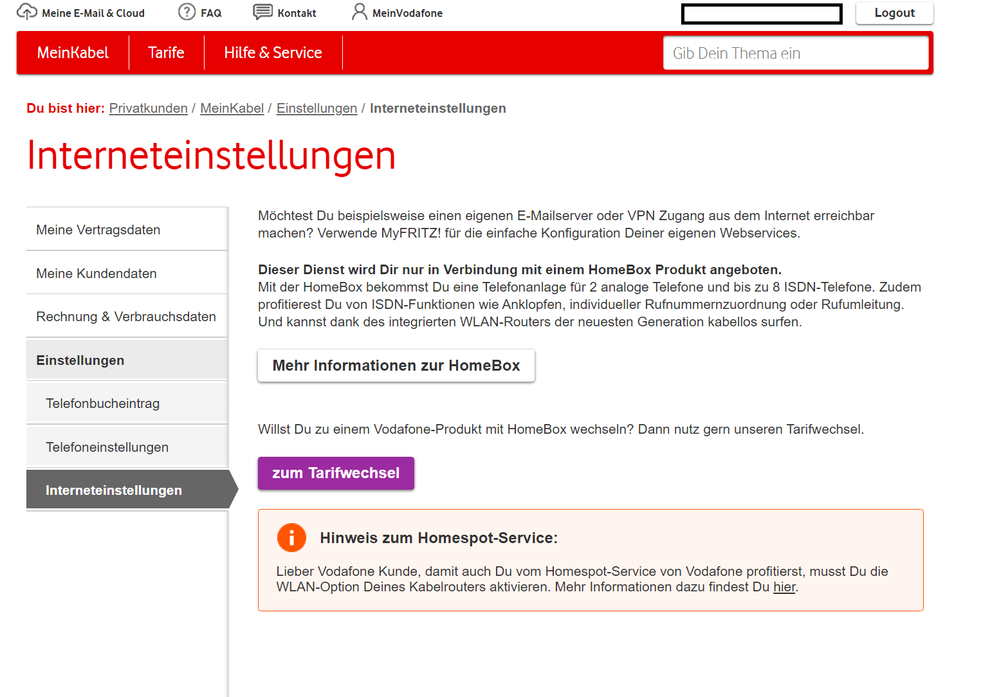Image resolution: width=999 pixels, height=697 pixels.
Task: Navigate to Einstellungen in the breadcrumb
Action: (316, 108)
